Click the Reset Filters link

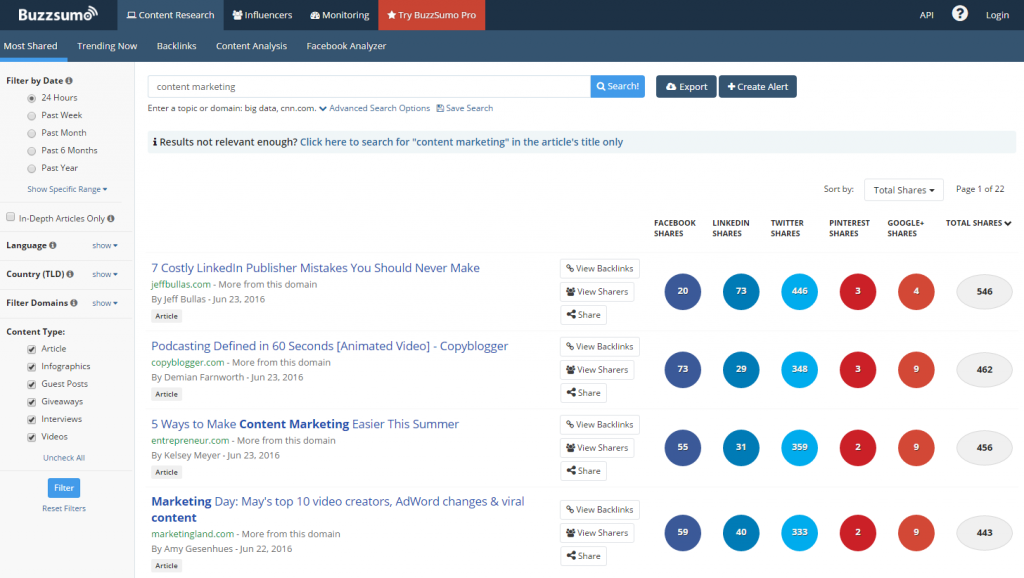tap(64, 508)
